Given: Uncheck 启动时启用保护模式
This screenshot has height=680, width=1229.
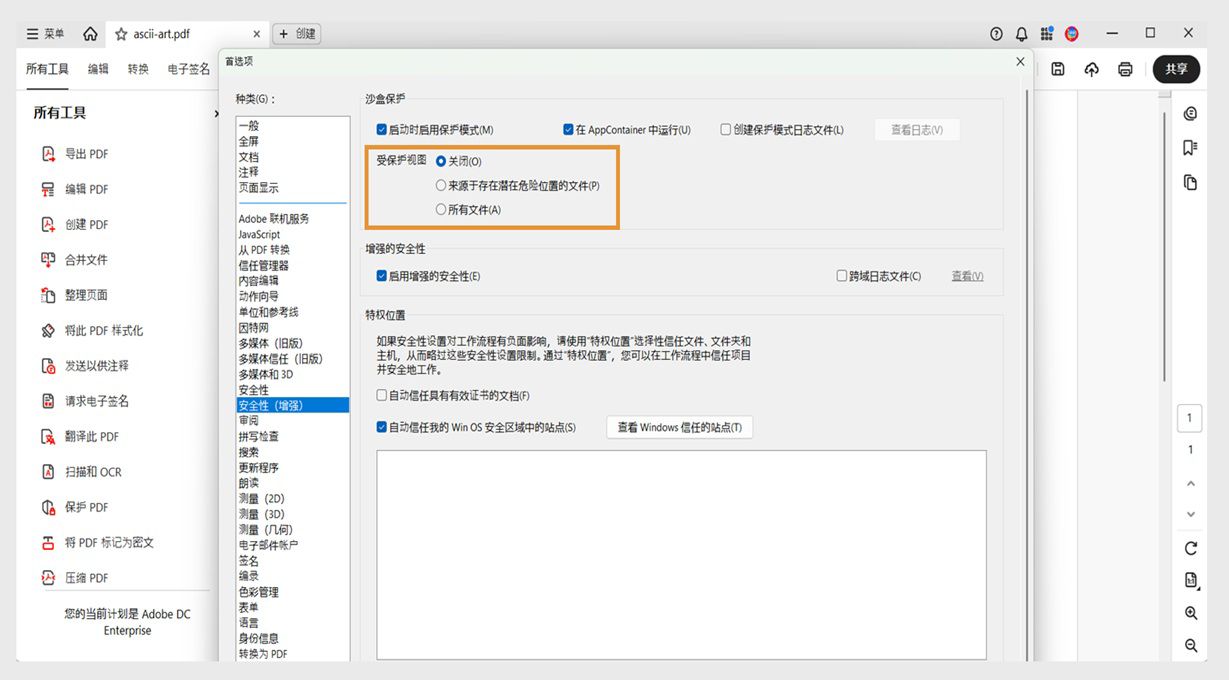Looking at the screenshot, I should (381, 129).
